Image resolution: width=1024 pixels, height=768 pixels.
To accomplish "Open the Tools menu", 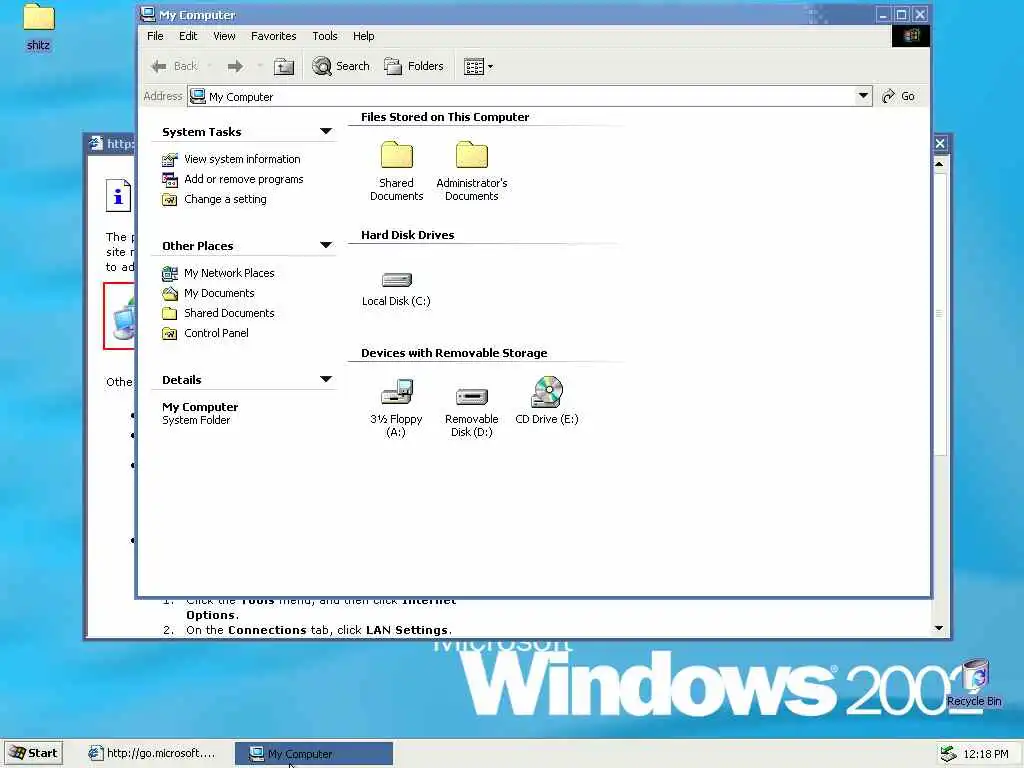I will [325, 36].
